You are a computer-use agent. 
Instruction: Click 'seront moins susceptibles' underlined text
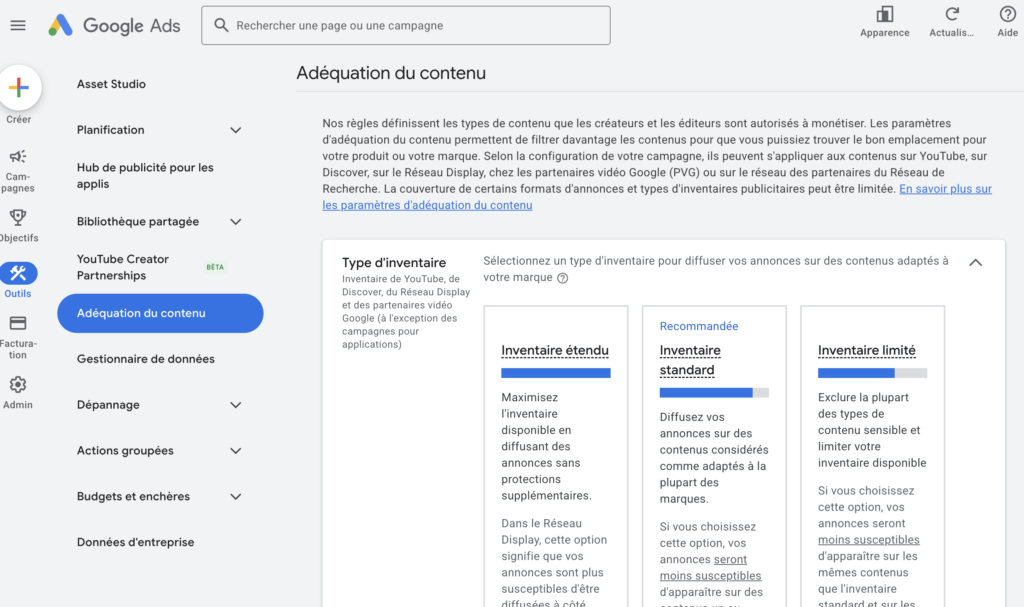(710, 567)
